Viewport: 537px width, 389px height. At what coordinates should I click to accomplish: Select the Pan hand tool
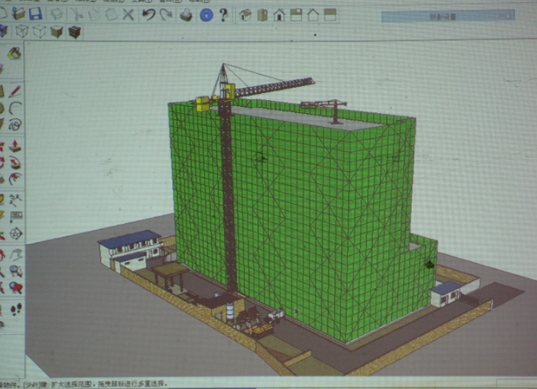(x=16, y=254)
